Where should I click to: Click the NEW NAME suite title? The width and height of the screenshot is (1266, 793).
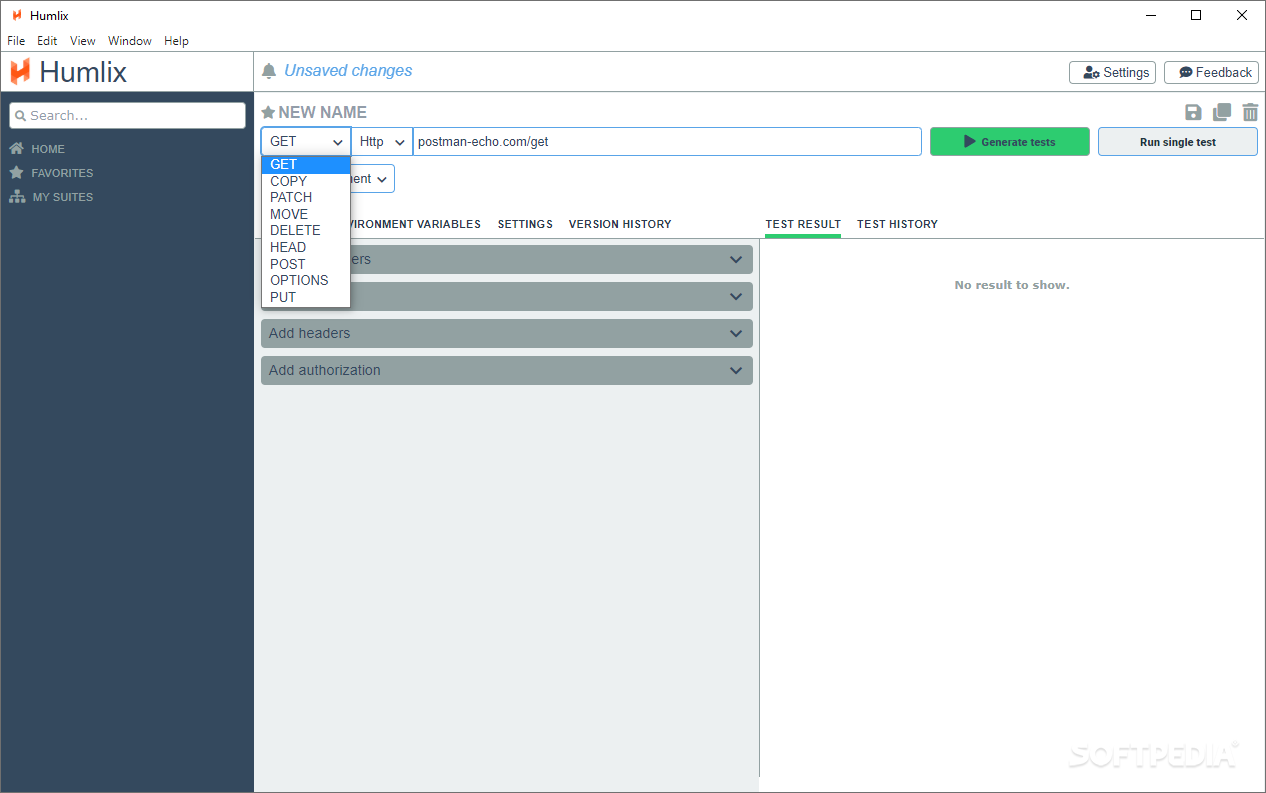[x=323, y=113]
